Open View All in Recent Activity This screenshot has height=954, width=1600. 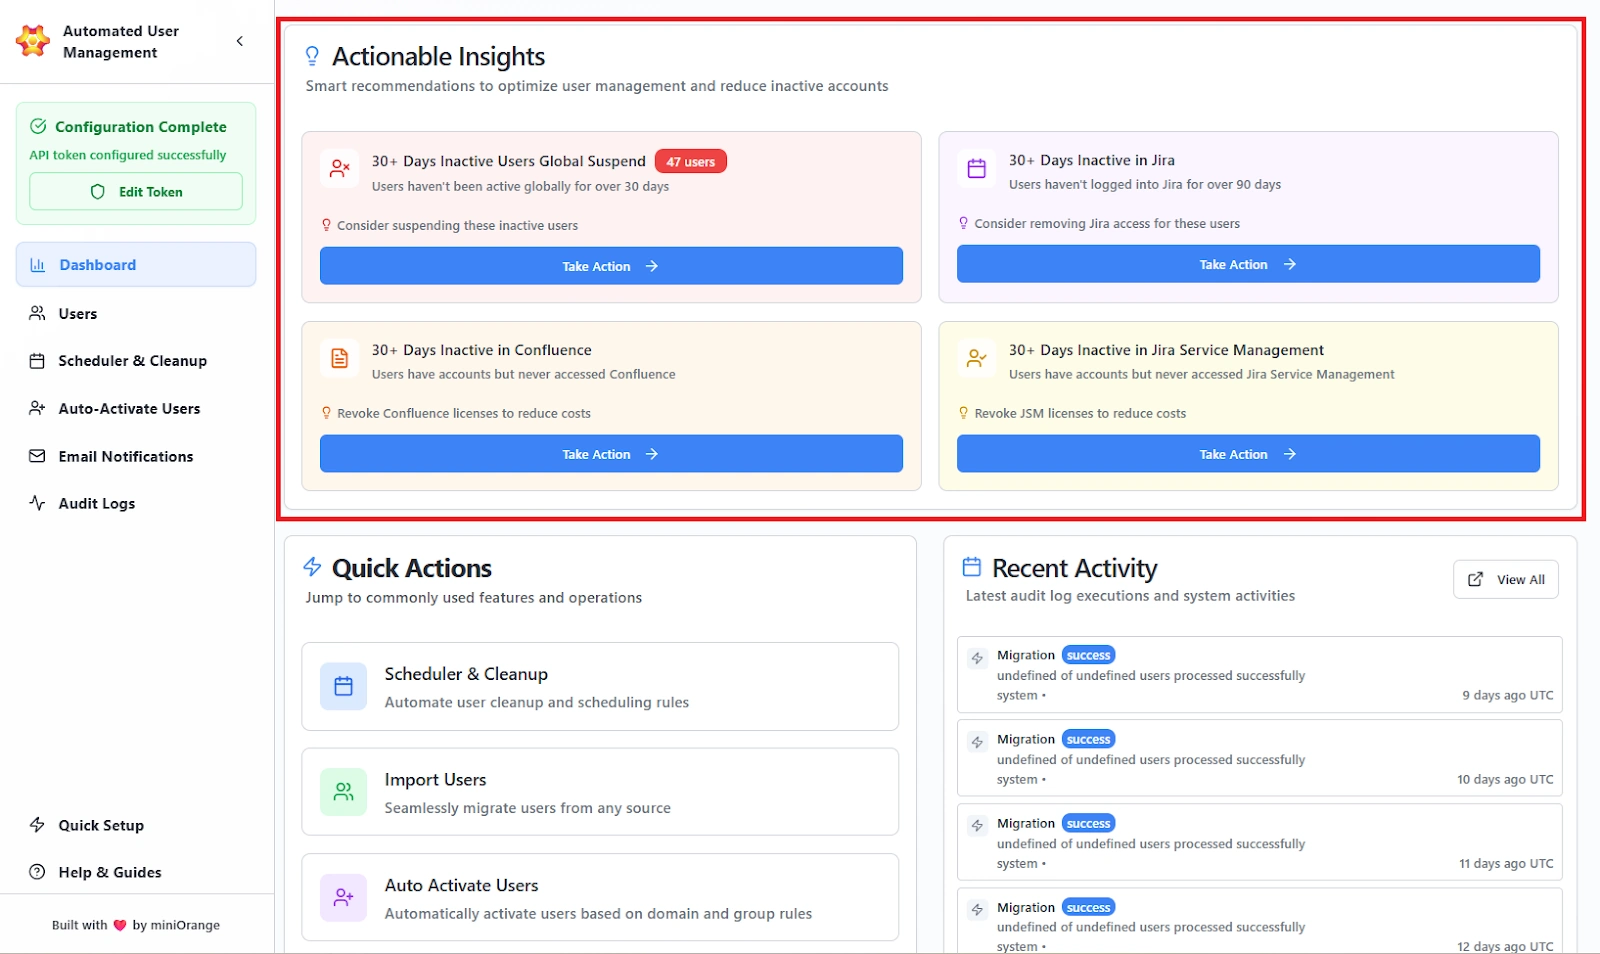click(x=1505, y=579)
